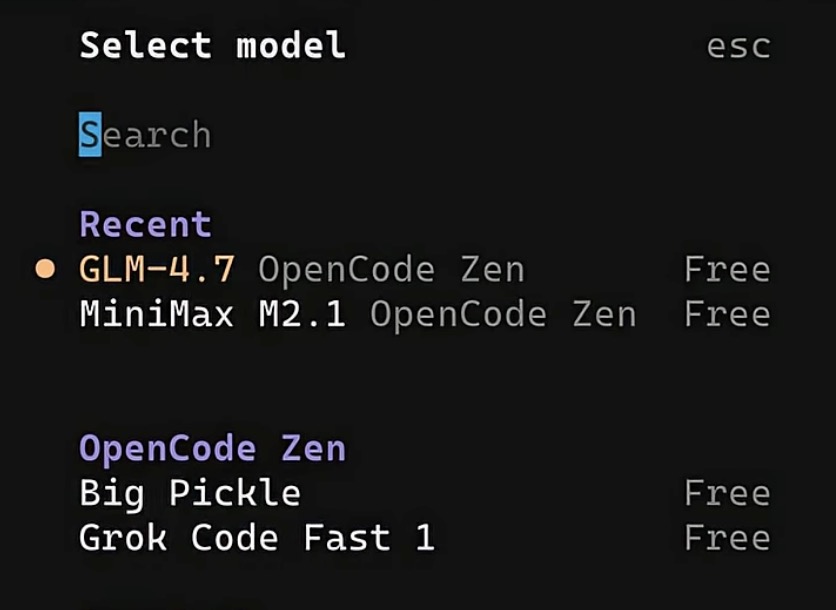Click the OpenCode Zen provider next to GLM-4.7

[x=391, y=269]
